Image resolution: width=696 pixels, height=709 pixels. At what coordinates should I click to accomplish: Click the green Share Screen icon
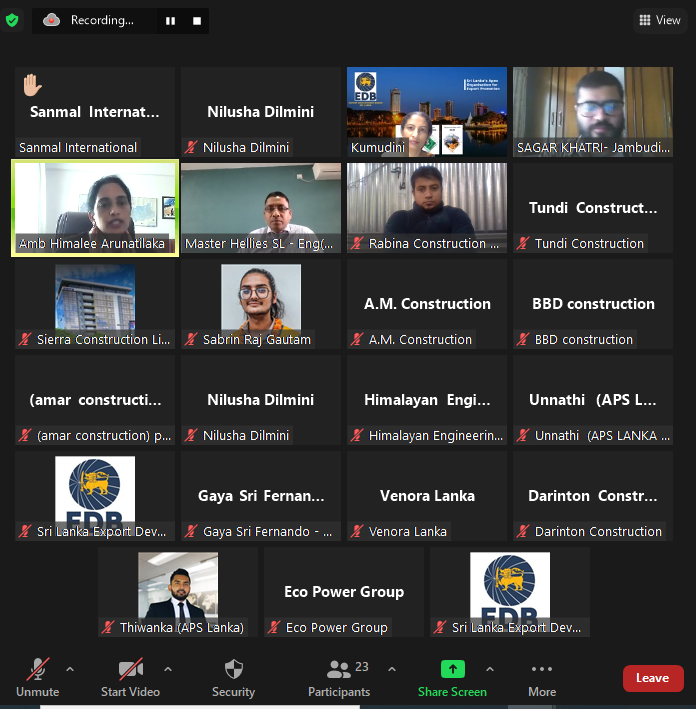(x=453, y=669)
